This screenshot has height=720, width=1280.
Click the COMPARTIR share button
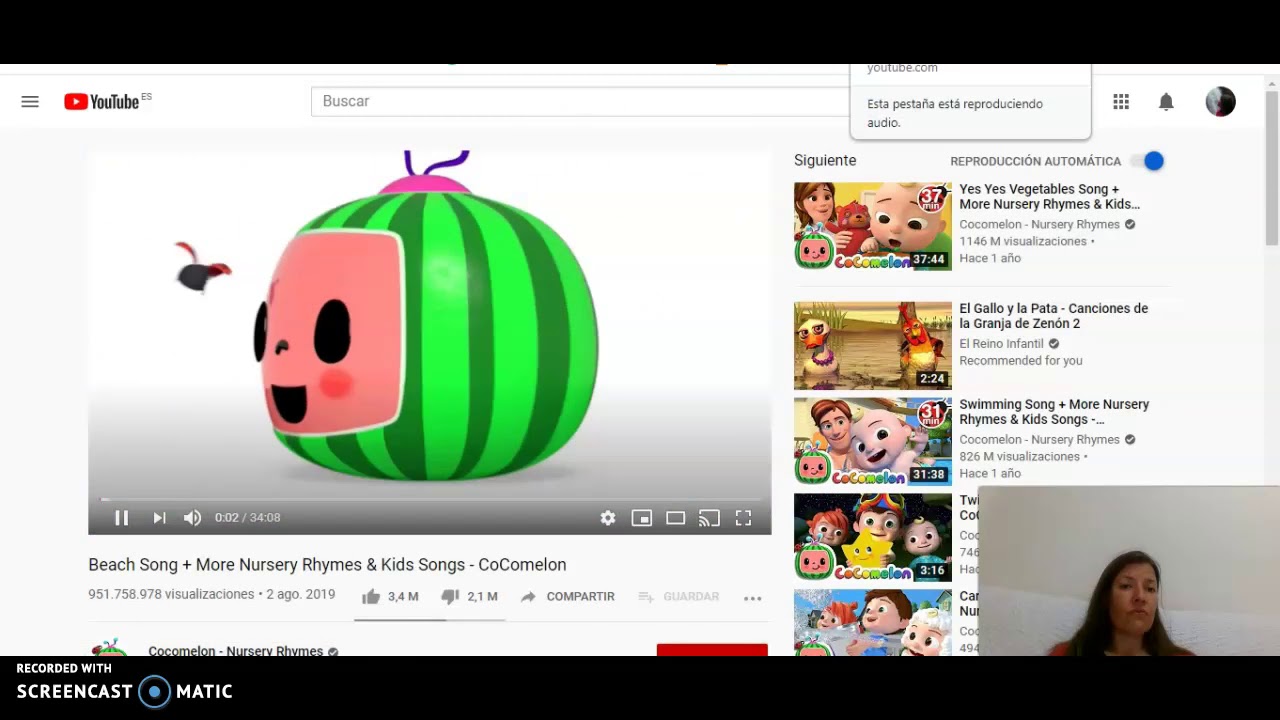click(567, 596)
